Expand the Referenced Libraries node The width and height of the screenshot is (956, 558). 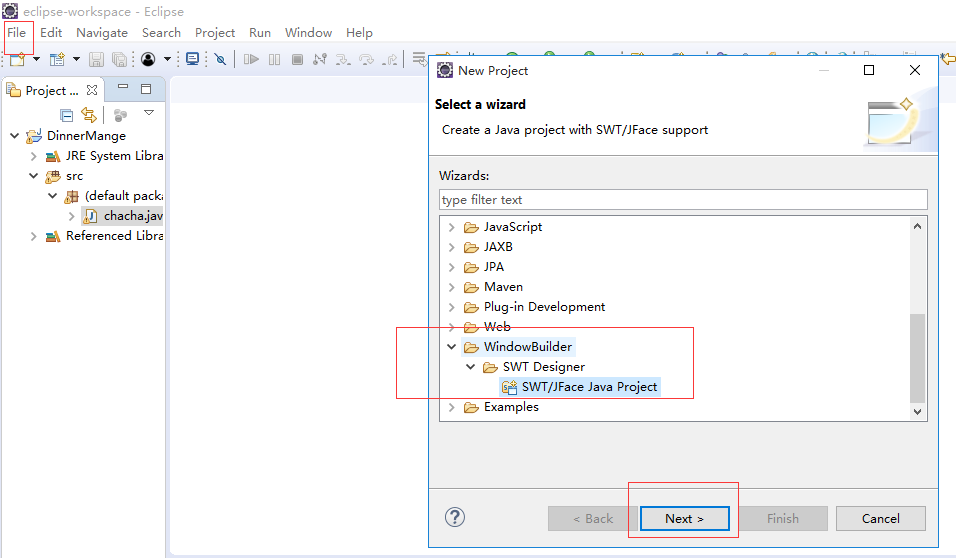pyautogui.click(x=34, y=236)
